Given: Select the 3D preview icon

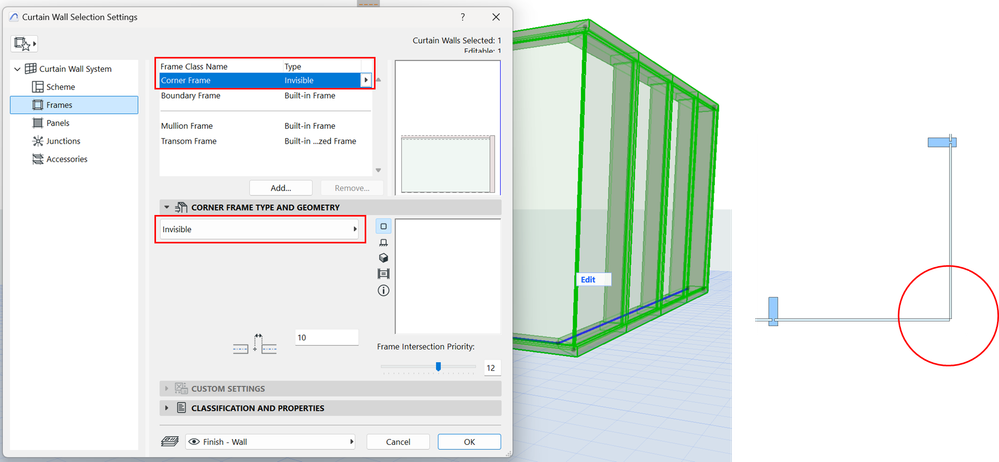Looking at the screenshot, I should (384, 258).
